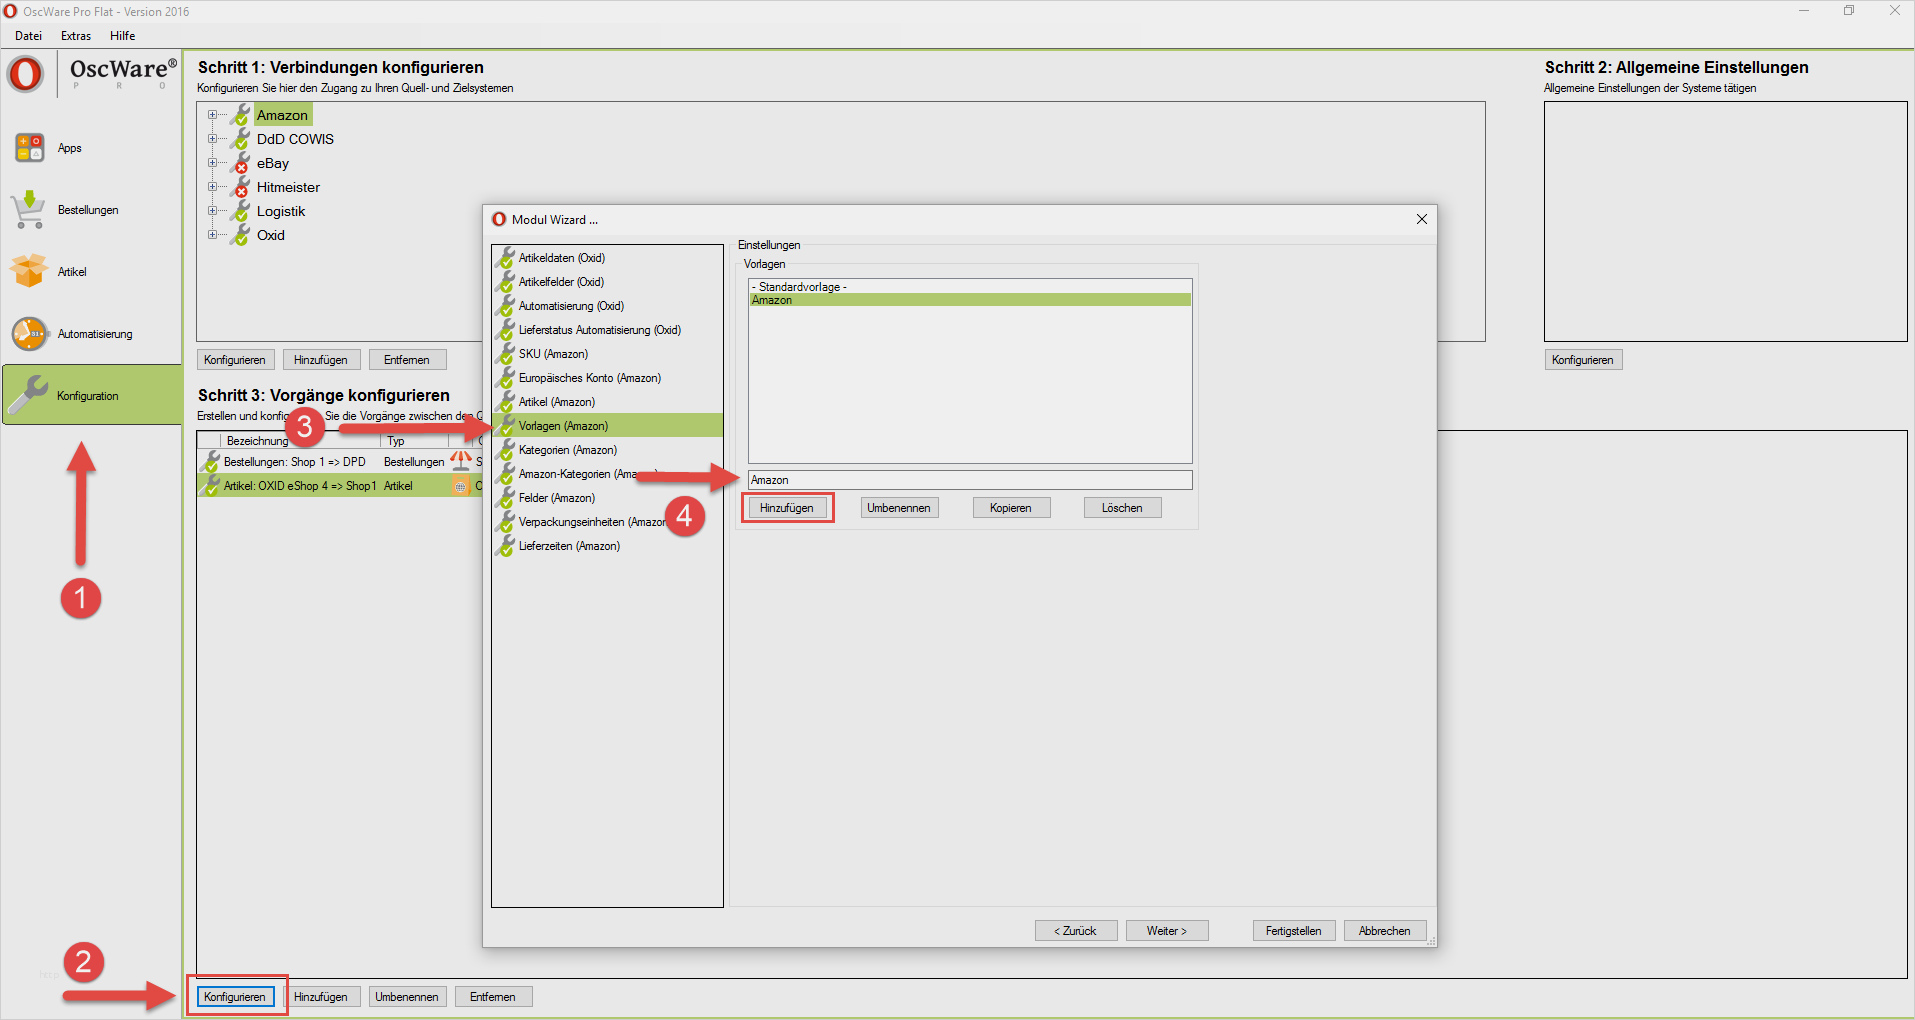Open the Artikel box icon

point(29,271)
